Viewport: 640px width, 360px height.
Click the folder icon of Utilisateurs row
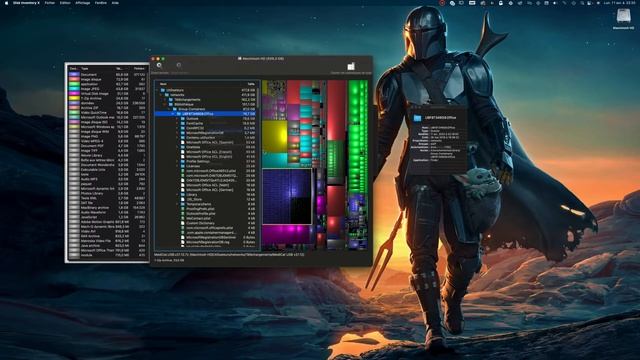click(162, 90)
